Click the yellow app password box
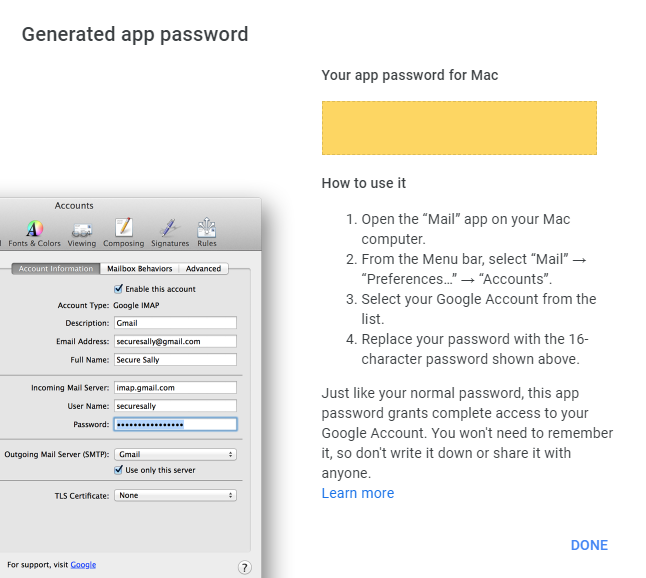Image resolution: width=646 pixels, height=578 pixels. pyautogui.click(x=459, y=128)
